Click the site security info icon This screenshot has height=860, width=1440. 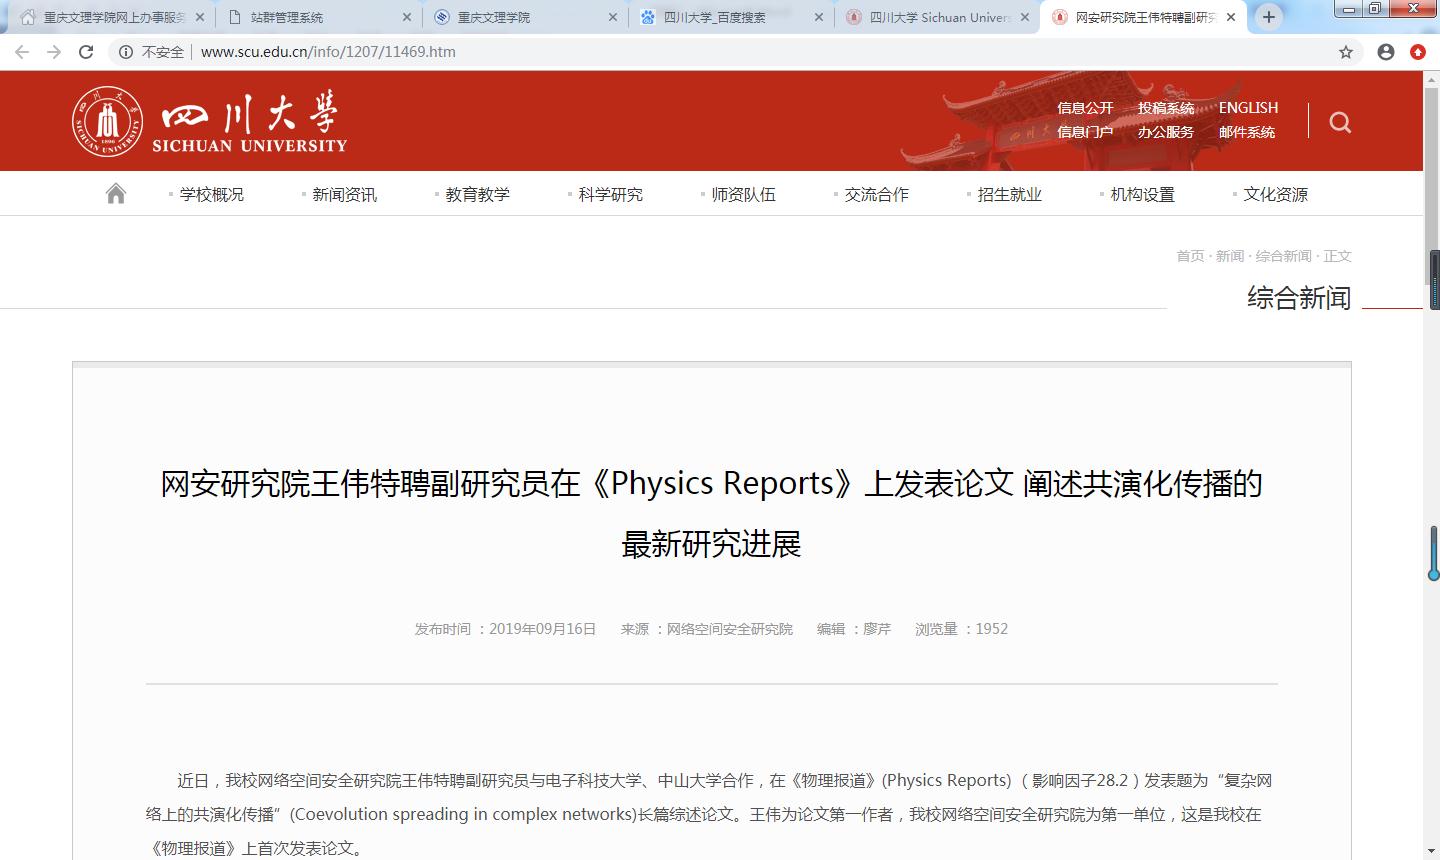pyautogui.click(x=126, y=52)
